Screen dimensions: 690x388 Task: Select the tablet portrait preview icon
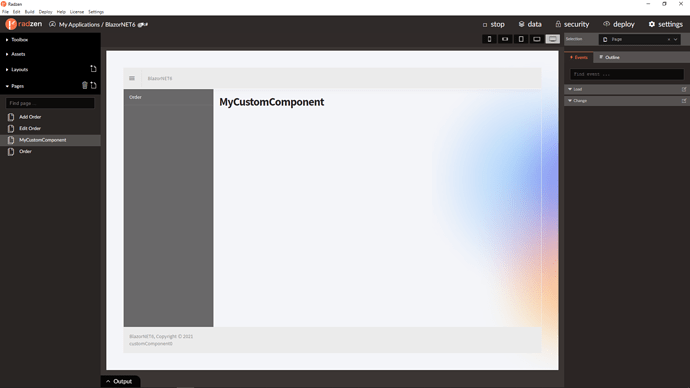(521, 39)
